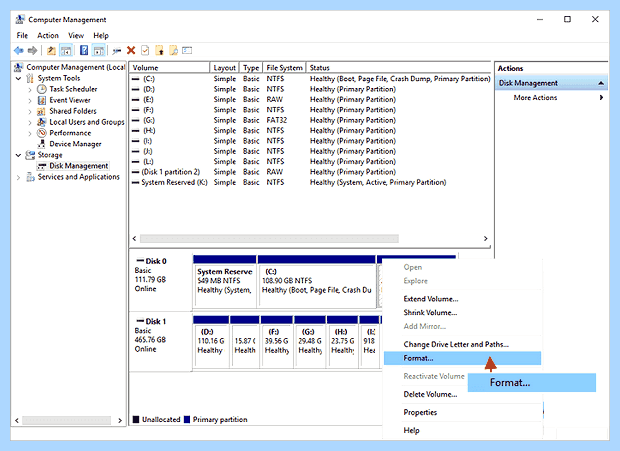Viewport: 620px width, 451px height.
Task: Click the list settings toolbar icon
Action: (187, 51)
